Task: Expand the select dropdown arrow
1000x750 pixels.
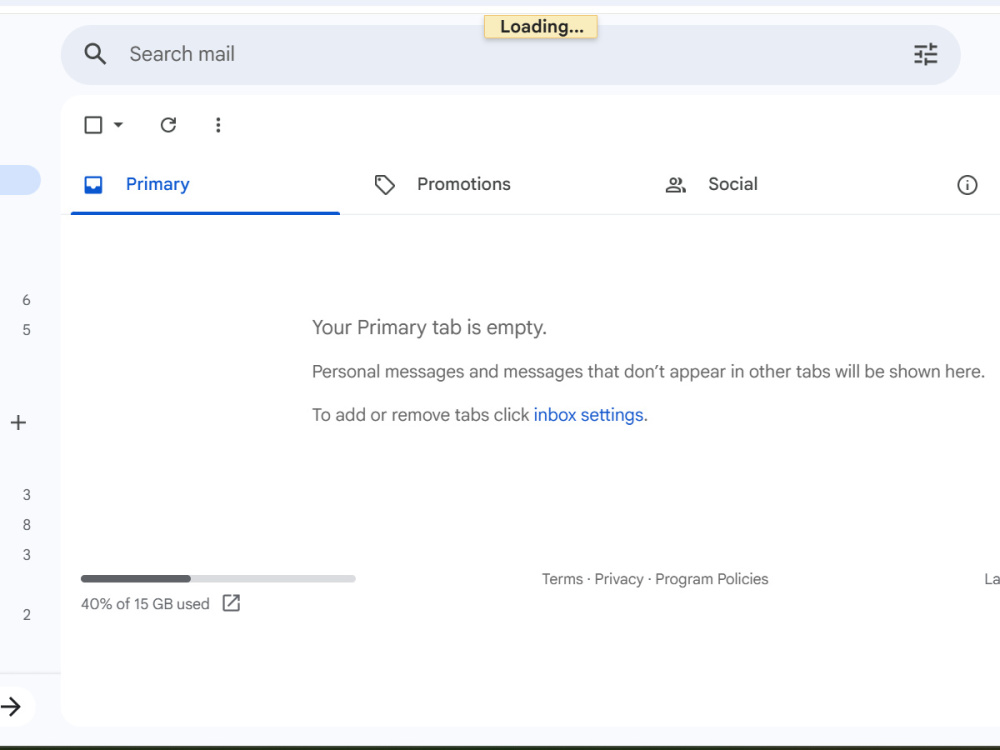Action: [119, 125]
